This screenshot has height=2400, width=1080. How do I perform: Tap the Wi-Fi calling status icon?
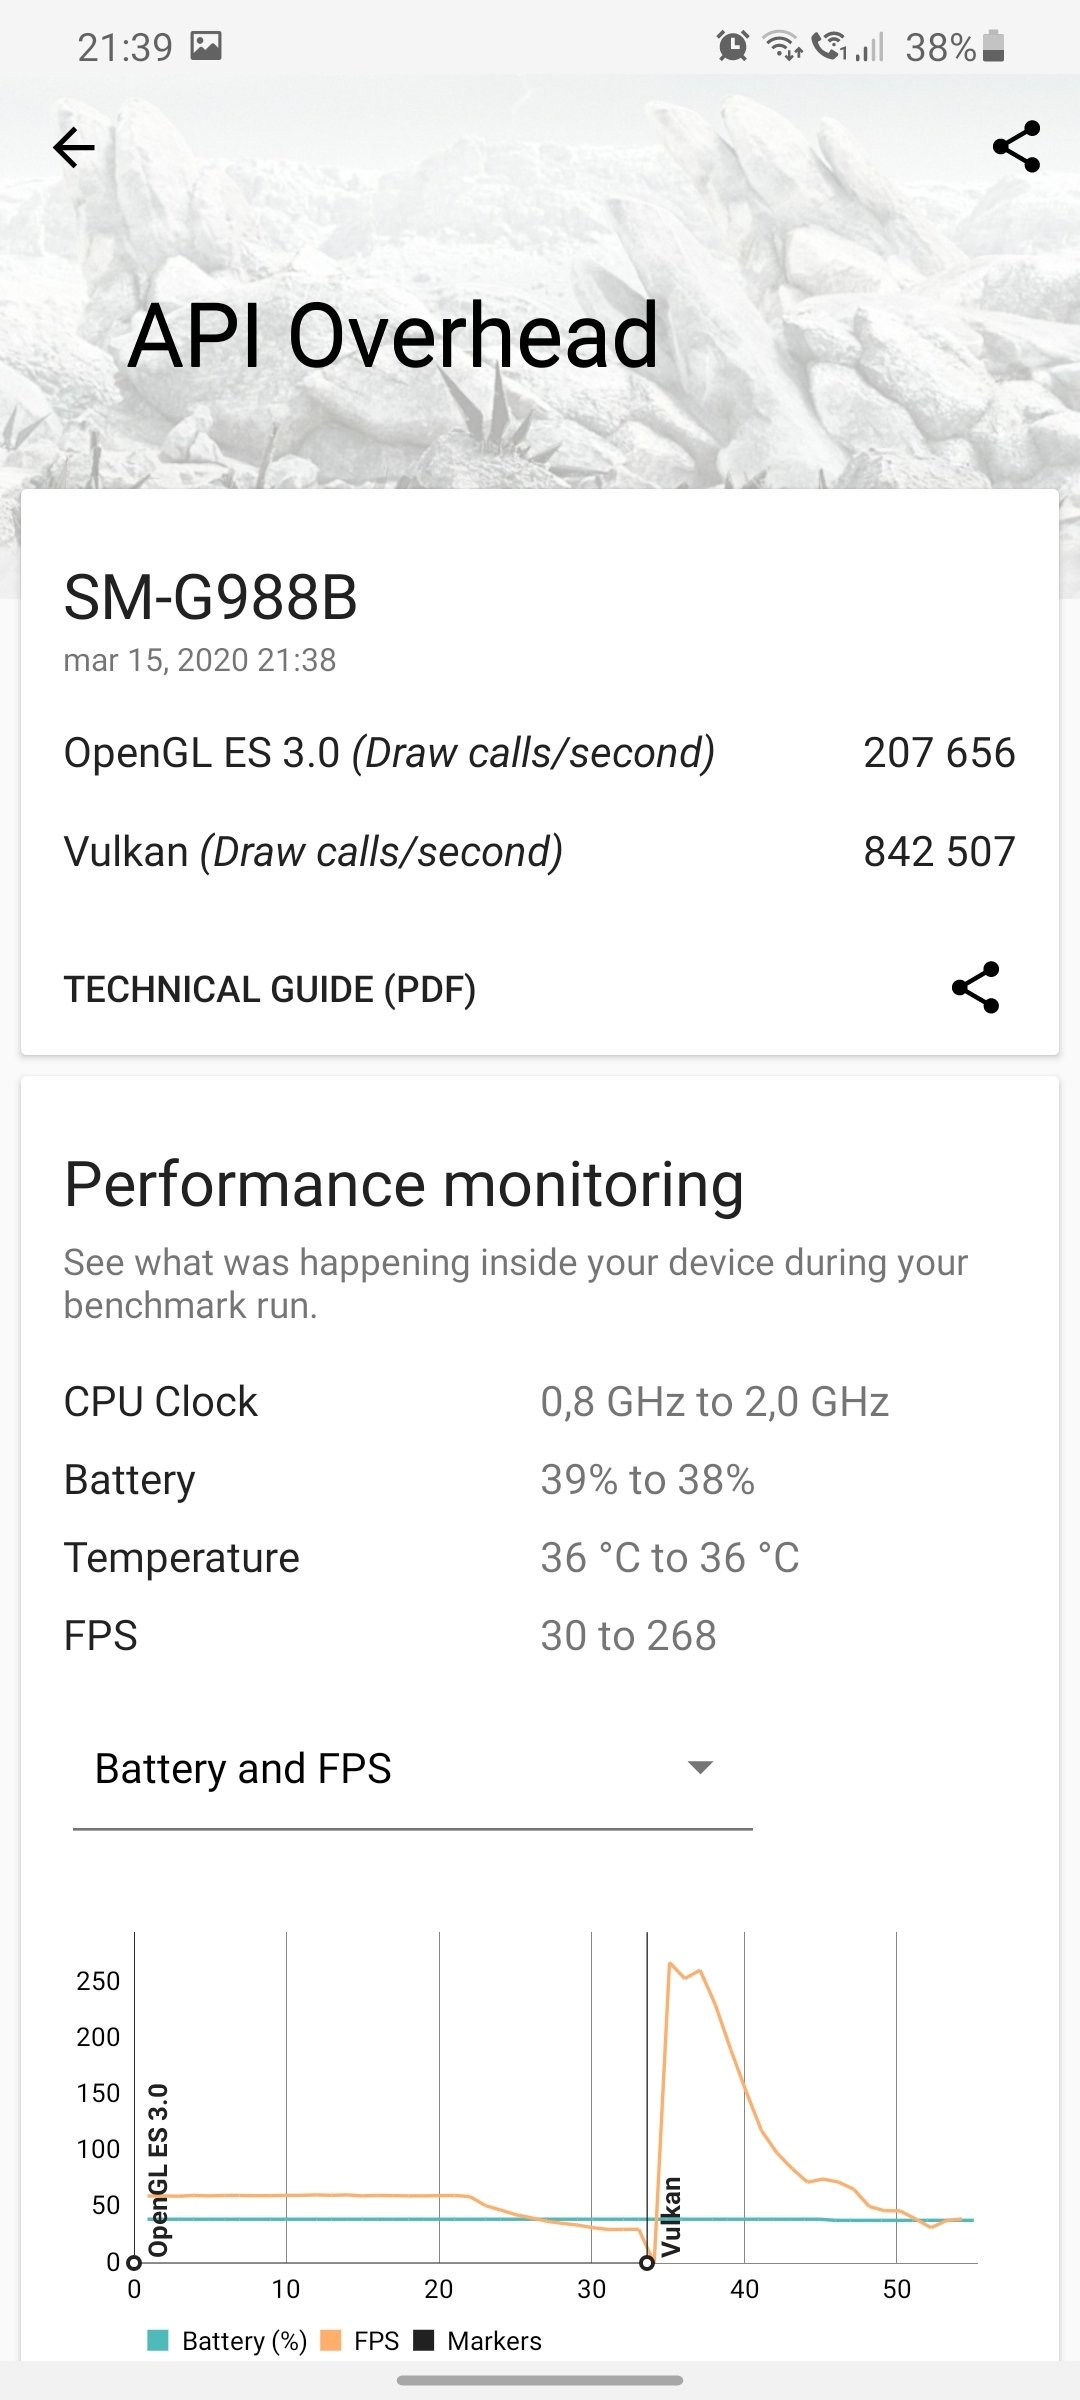pos(829,46)
